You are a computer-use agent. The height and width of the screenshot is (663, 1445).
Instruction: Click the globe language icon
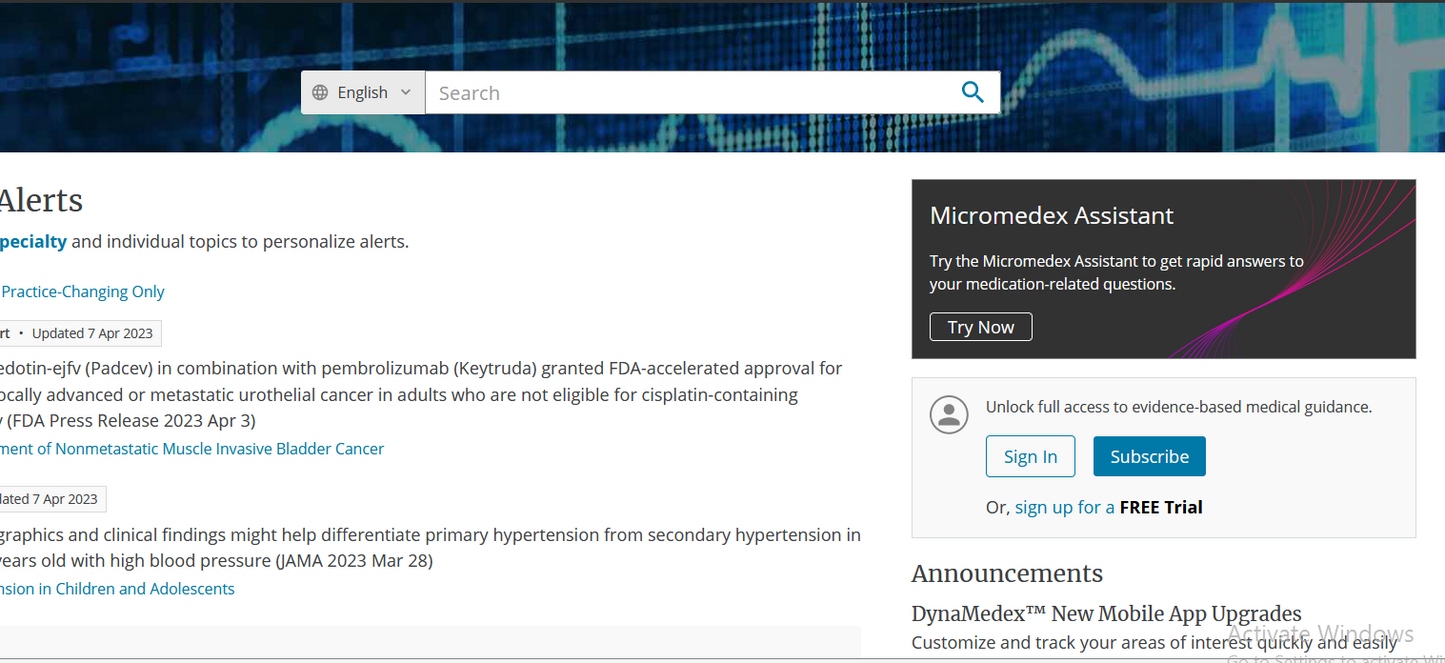(320, 93)
